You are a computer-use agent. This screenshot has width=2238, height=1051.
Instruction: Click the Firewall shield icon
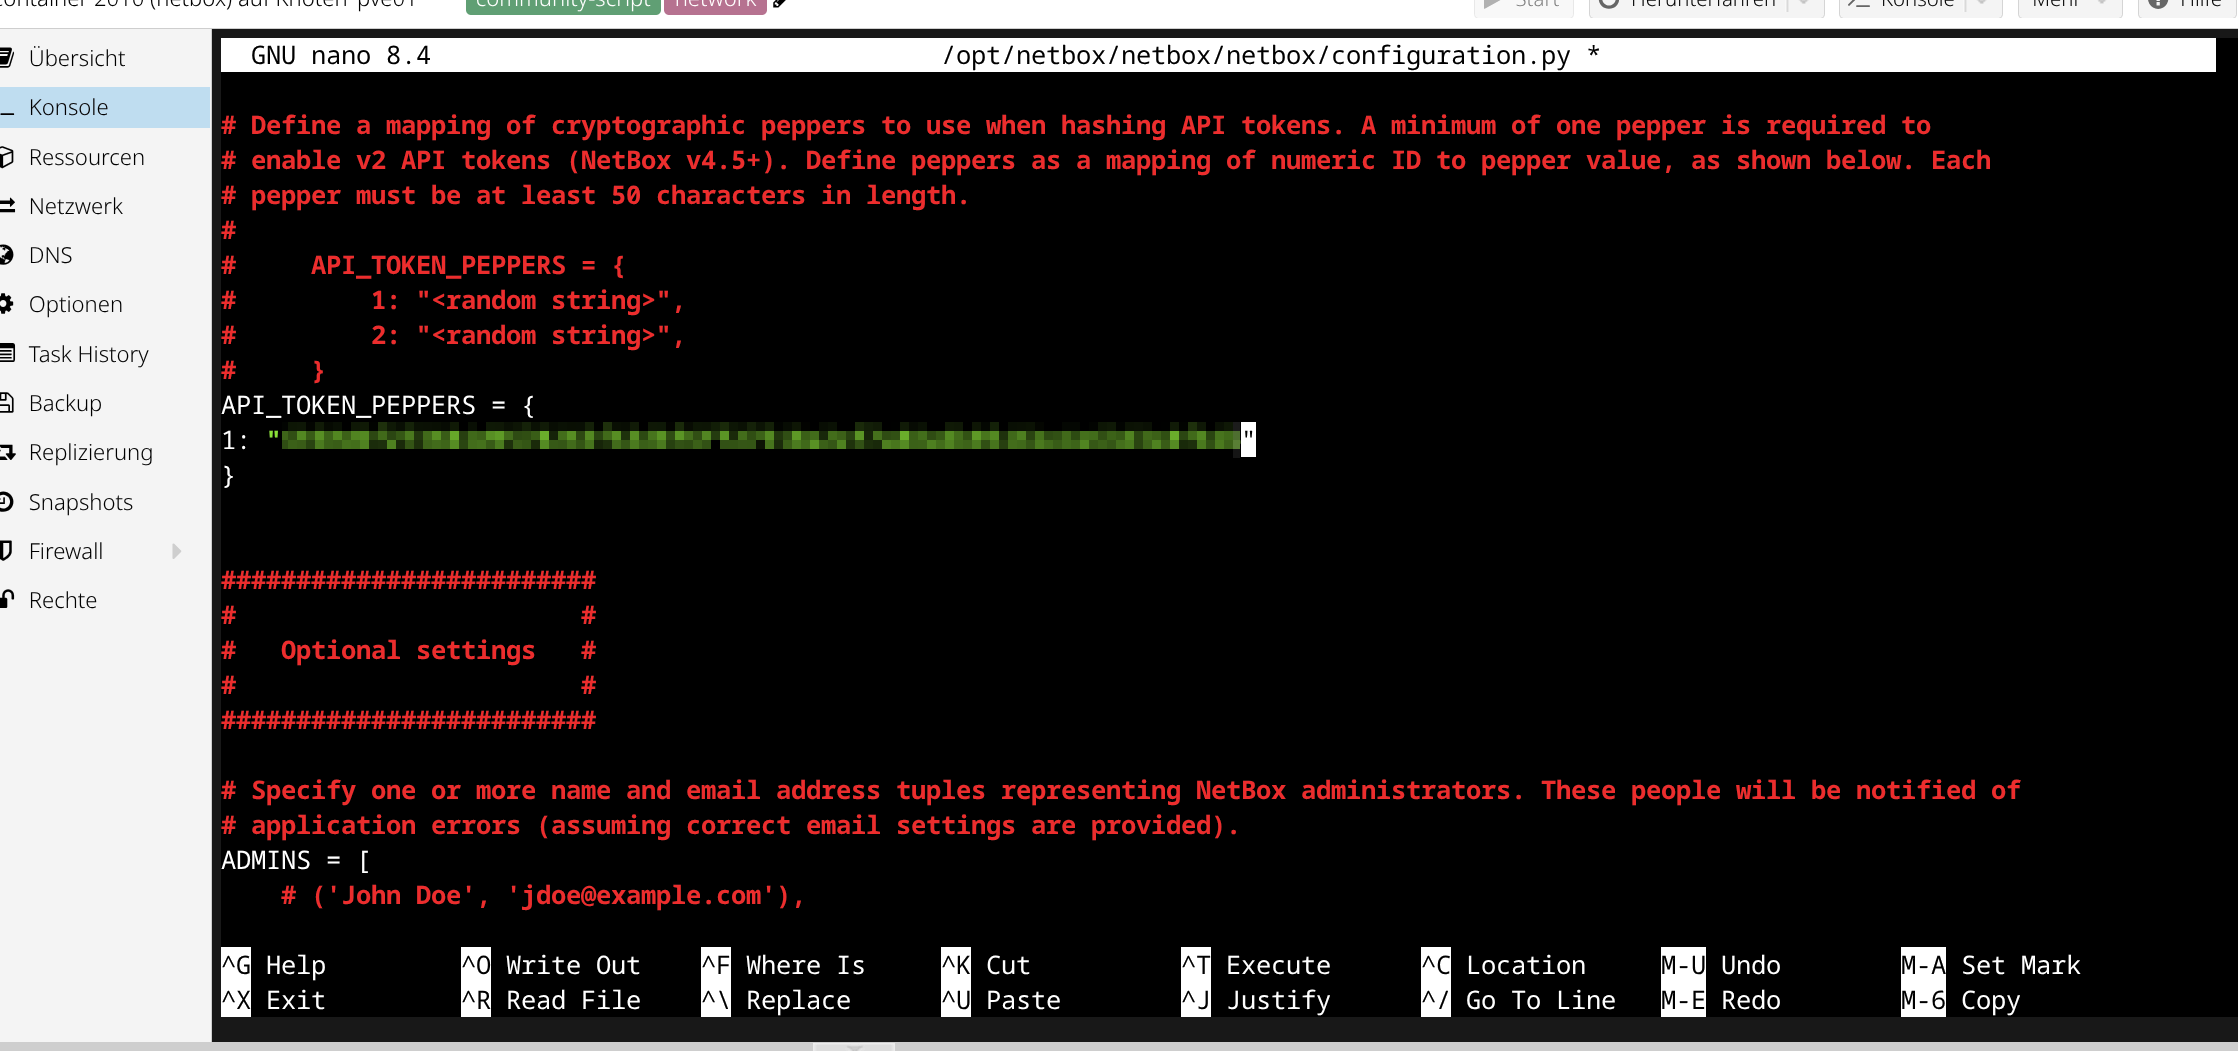(6, 550)
